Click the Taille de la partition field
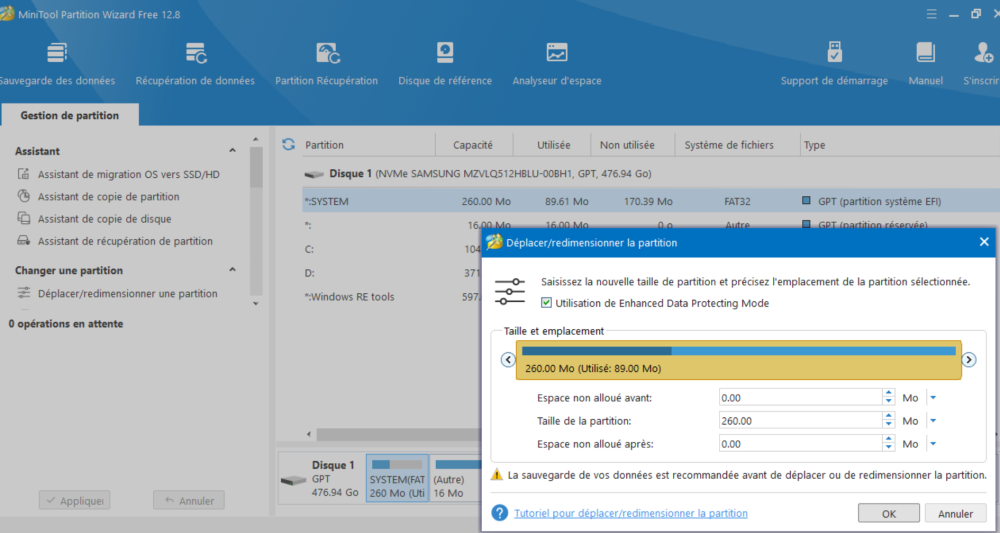The height and width of the screenshot is (533, 1000). click(x=798, y=421)
